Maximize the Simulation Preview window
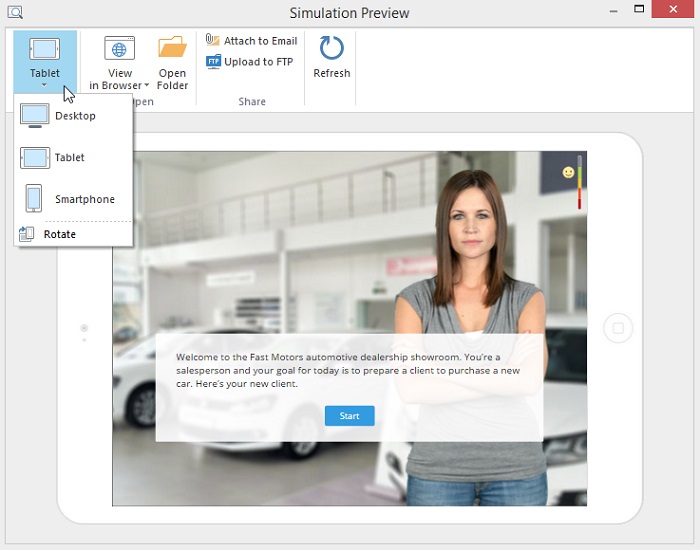Screen dimensions: 700x550 pyautogui.click(x=639, y=9)
